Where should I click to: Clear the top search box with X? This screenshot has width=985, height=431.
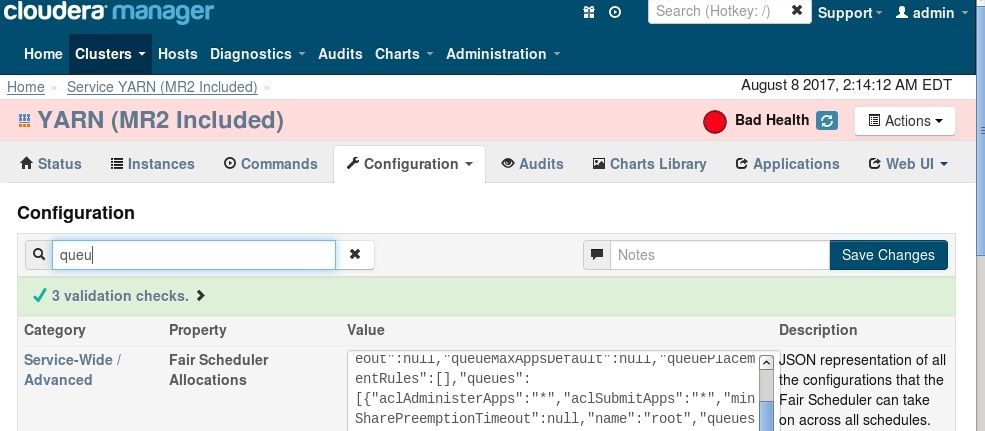pyautogui.click(x=796, y=11)
